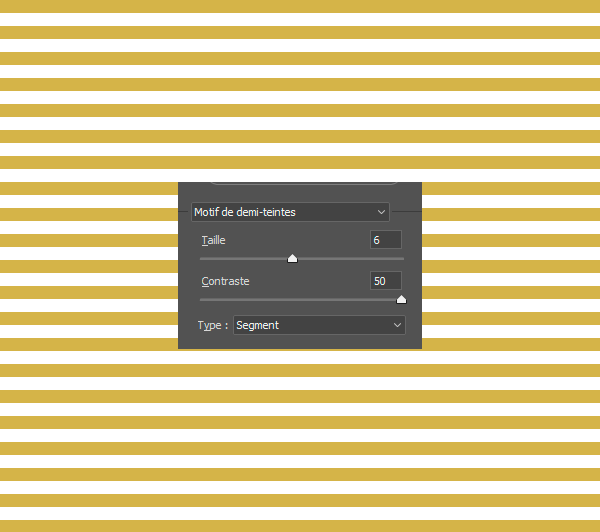The width and height of the screenshot is (600, 532).
Task: Click the middle of the Contraste slider track
Action: (x=302, y=299)
